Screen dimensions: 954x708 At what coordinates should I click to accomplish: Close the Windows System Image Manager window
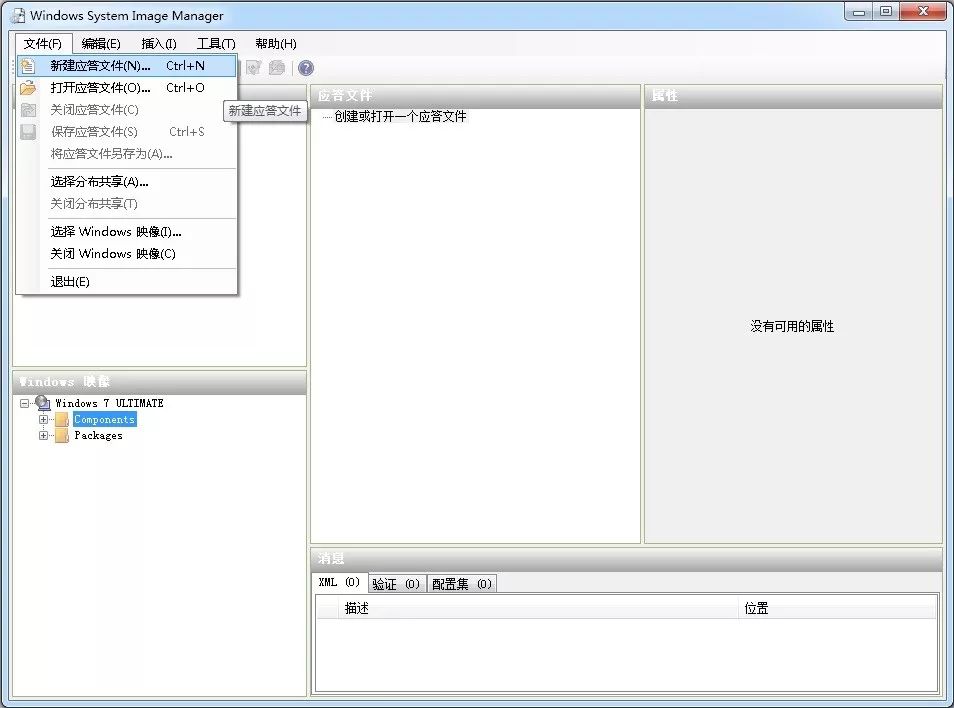(923, 12)
